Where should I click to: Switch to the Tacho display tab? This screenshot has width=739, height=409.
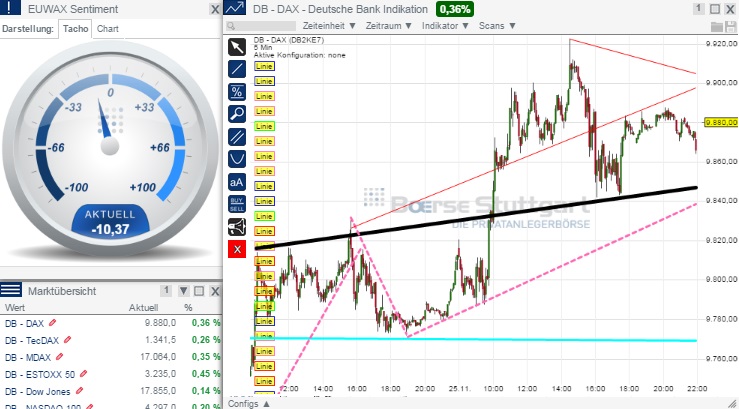pos(75,29)
